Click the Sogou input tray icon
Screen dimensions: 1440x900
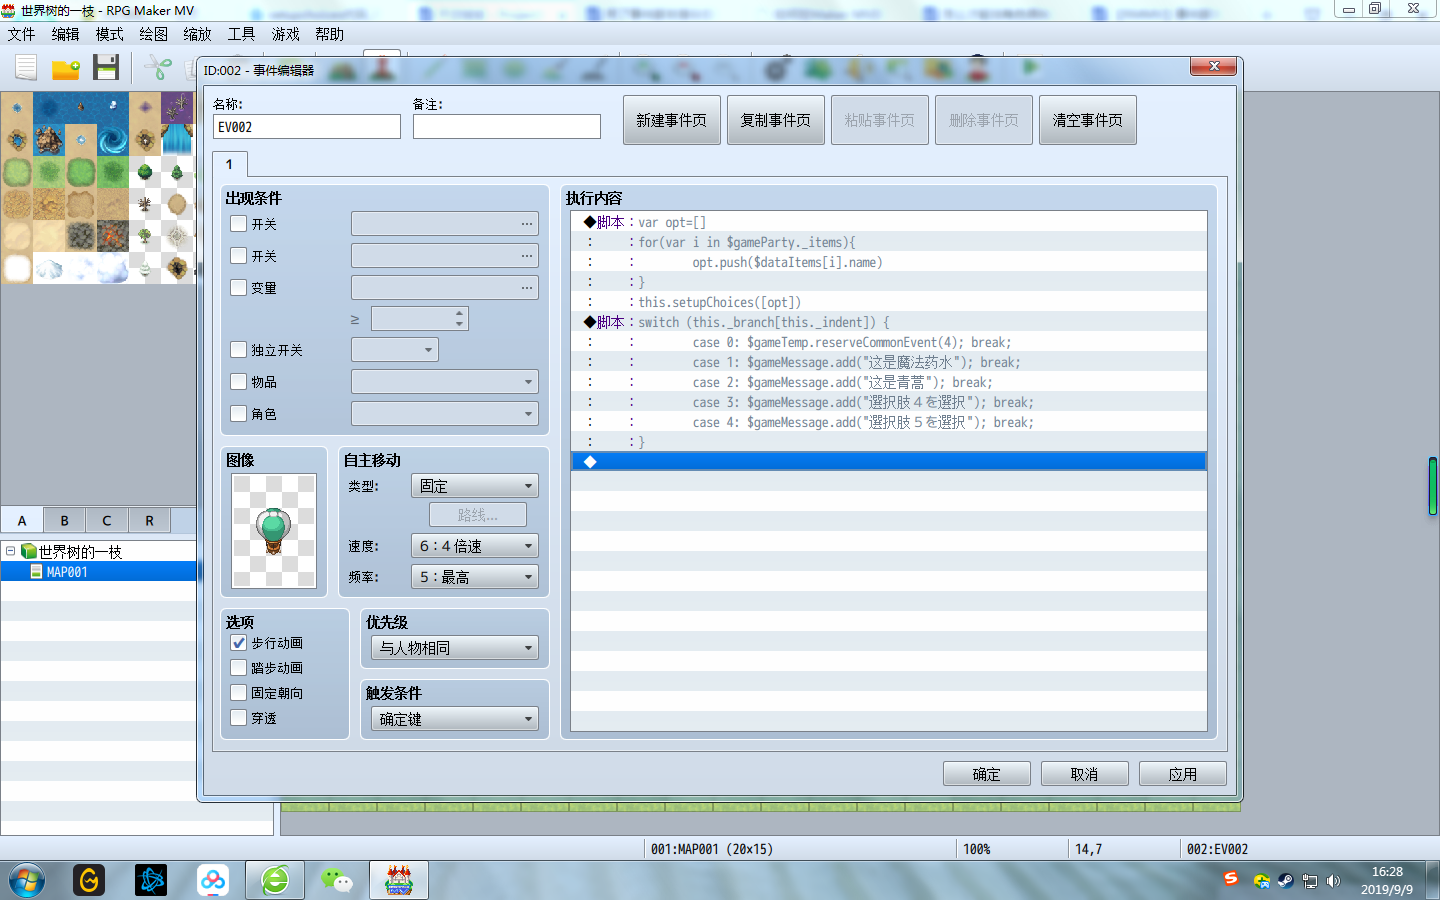coord(1231,878)
